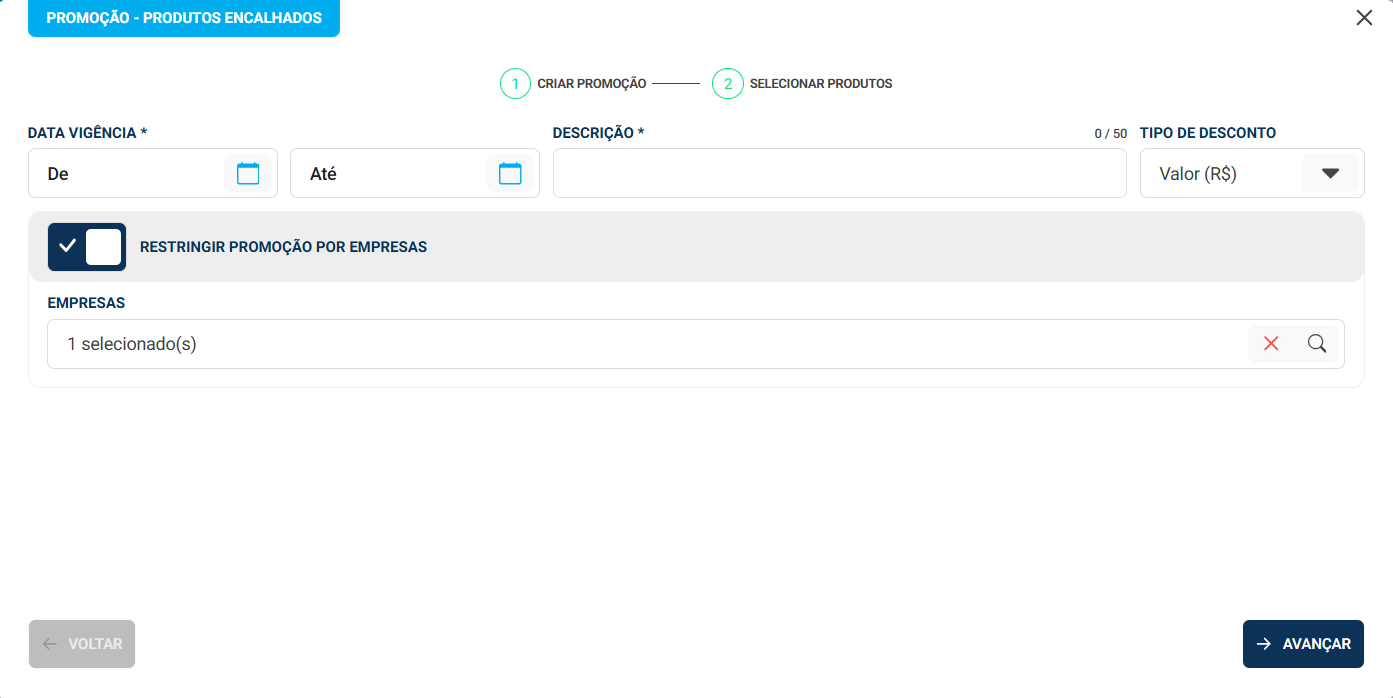This screenshot has width=1393, height=698.
Task: Go to step 1 Criar Promoção
Action: point(573,84)
